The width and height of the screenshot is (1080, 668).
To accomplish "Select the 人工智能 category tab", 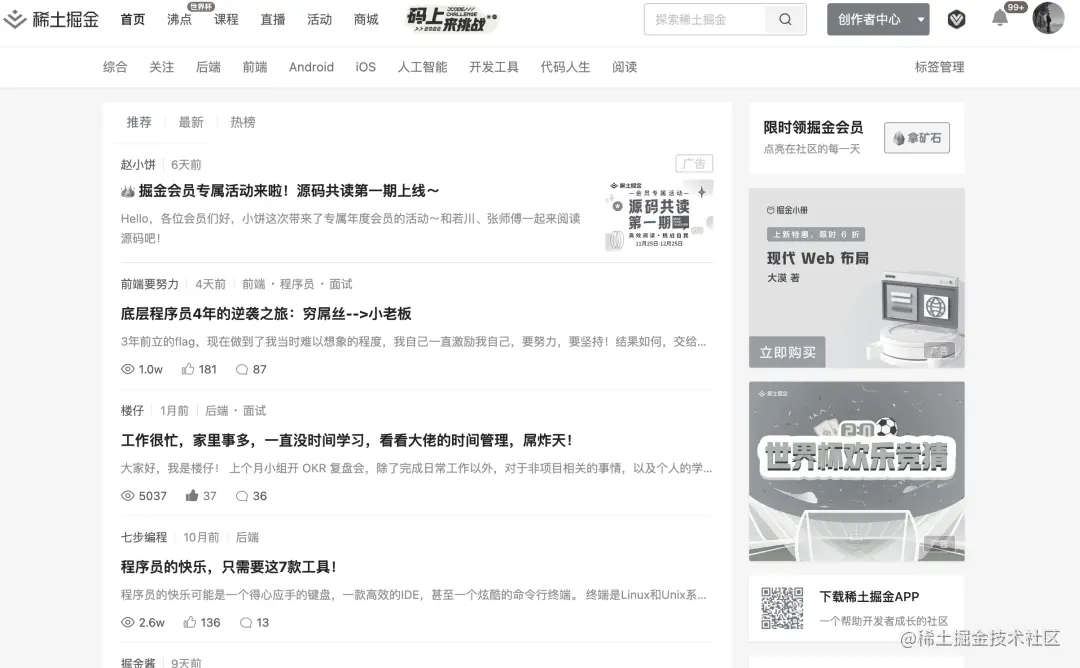I will 422,67.
